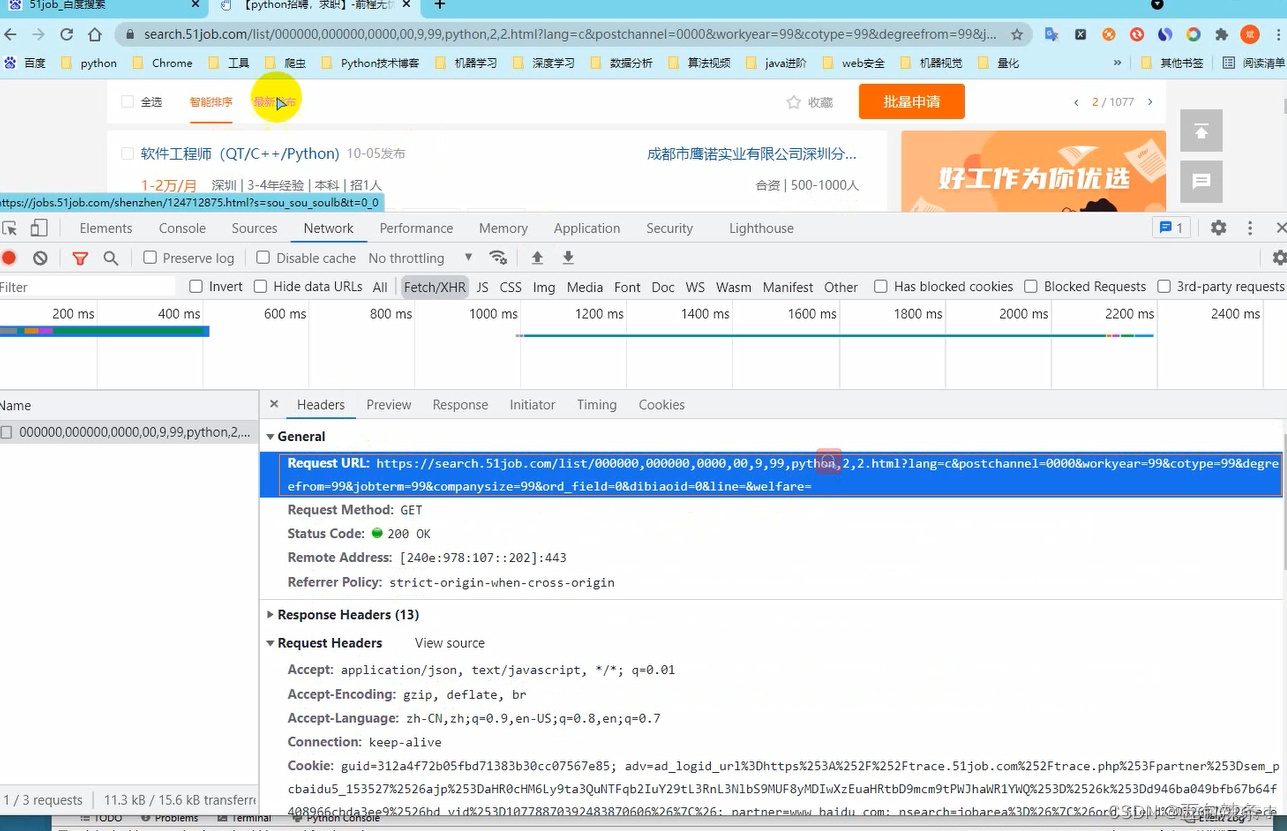Click the browser forward arrow
The width and height of the screenshot is (1287, 831).
pyautogui.click(x=38, y=34)
